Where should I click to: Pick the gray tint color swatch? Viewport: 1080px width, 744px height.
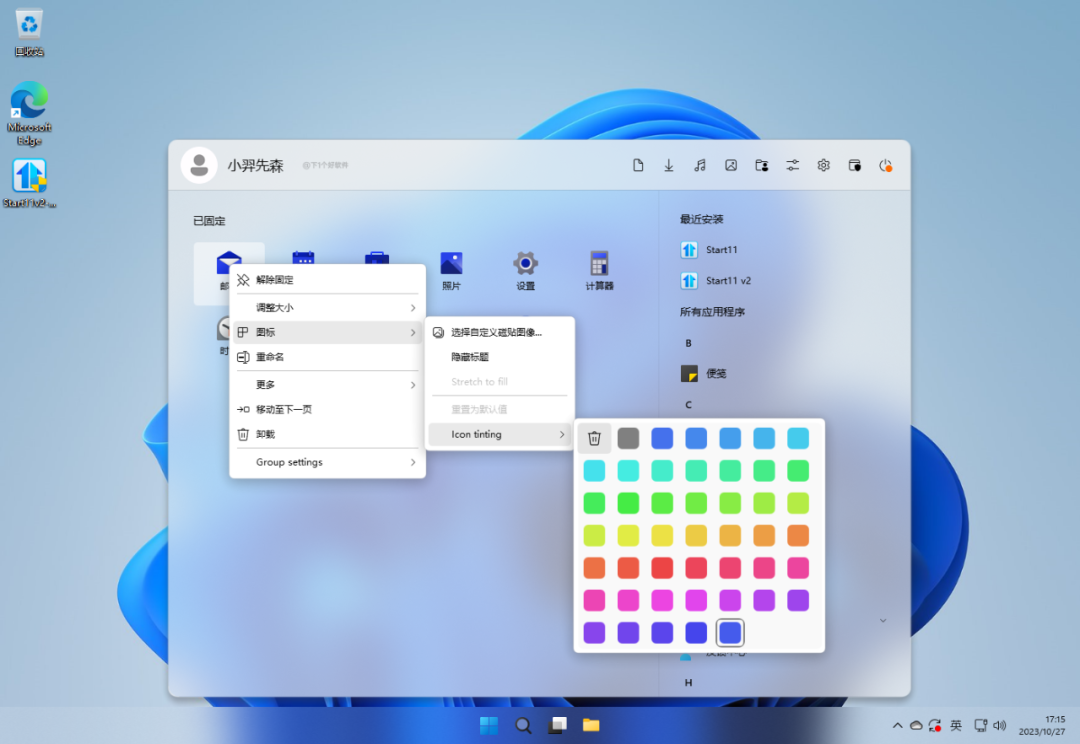[628, 438]
